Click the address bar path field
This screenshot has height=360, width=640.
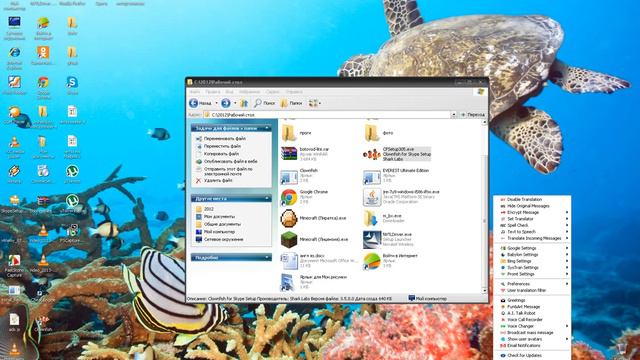tap(327, 115)
